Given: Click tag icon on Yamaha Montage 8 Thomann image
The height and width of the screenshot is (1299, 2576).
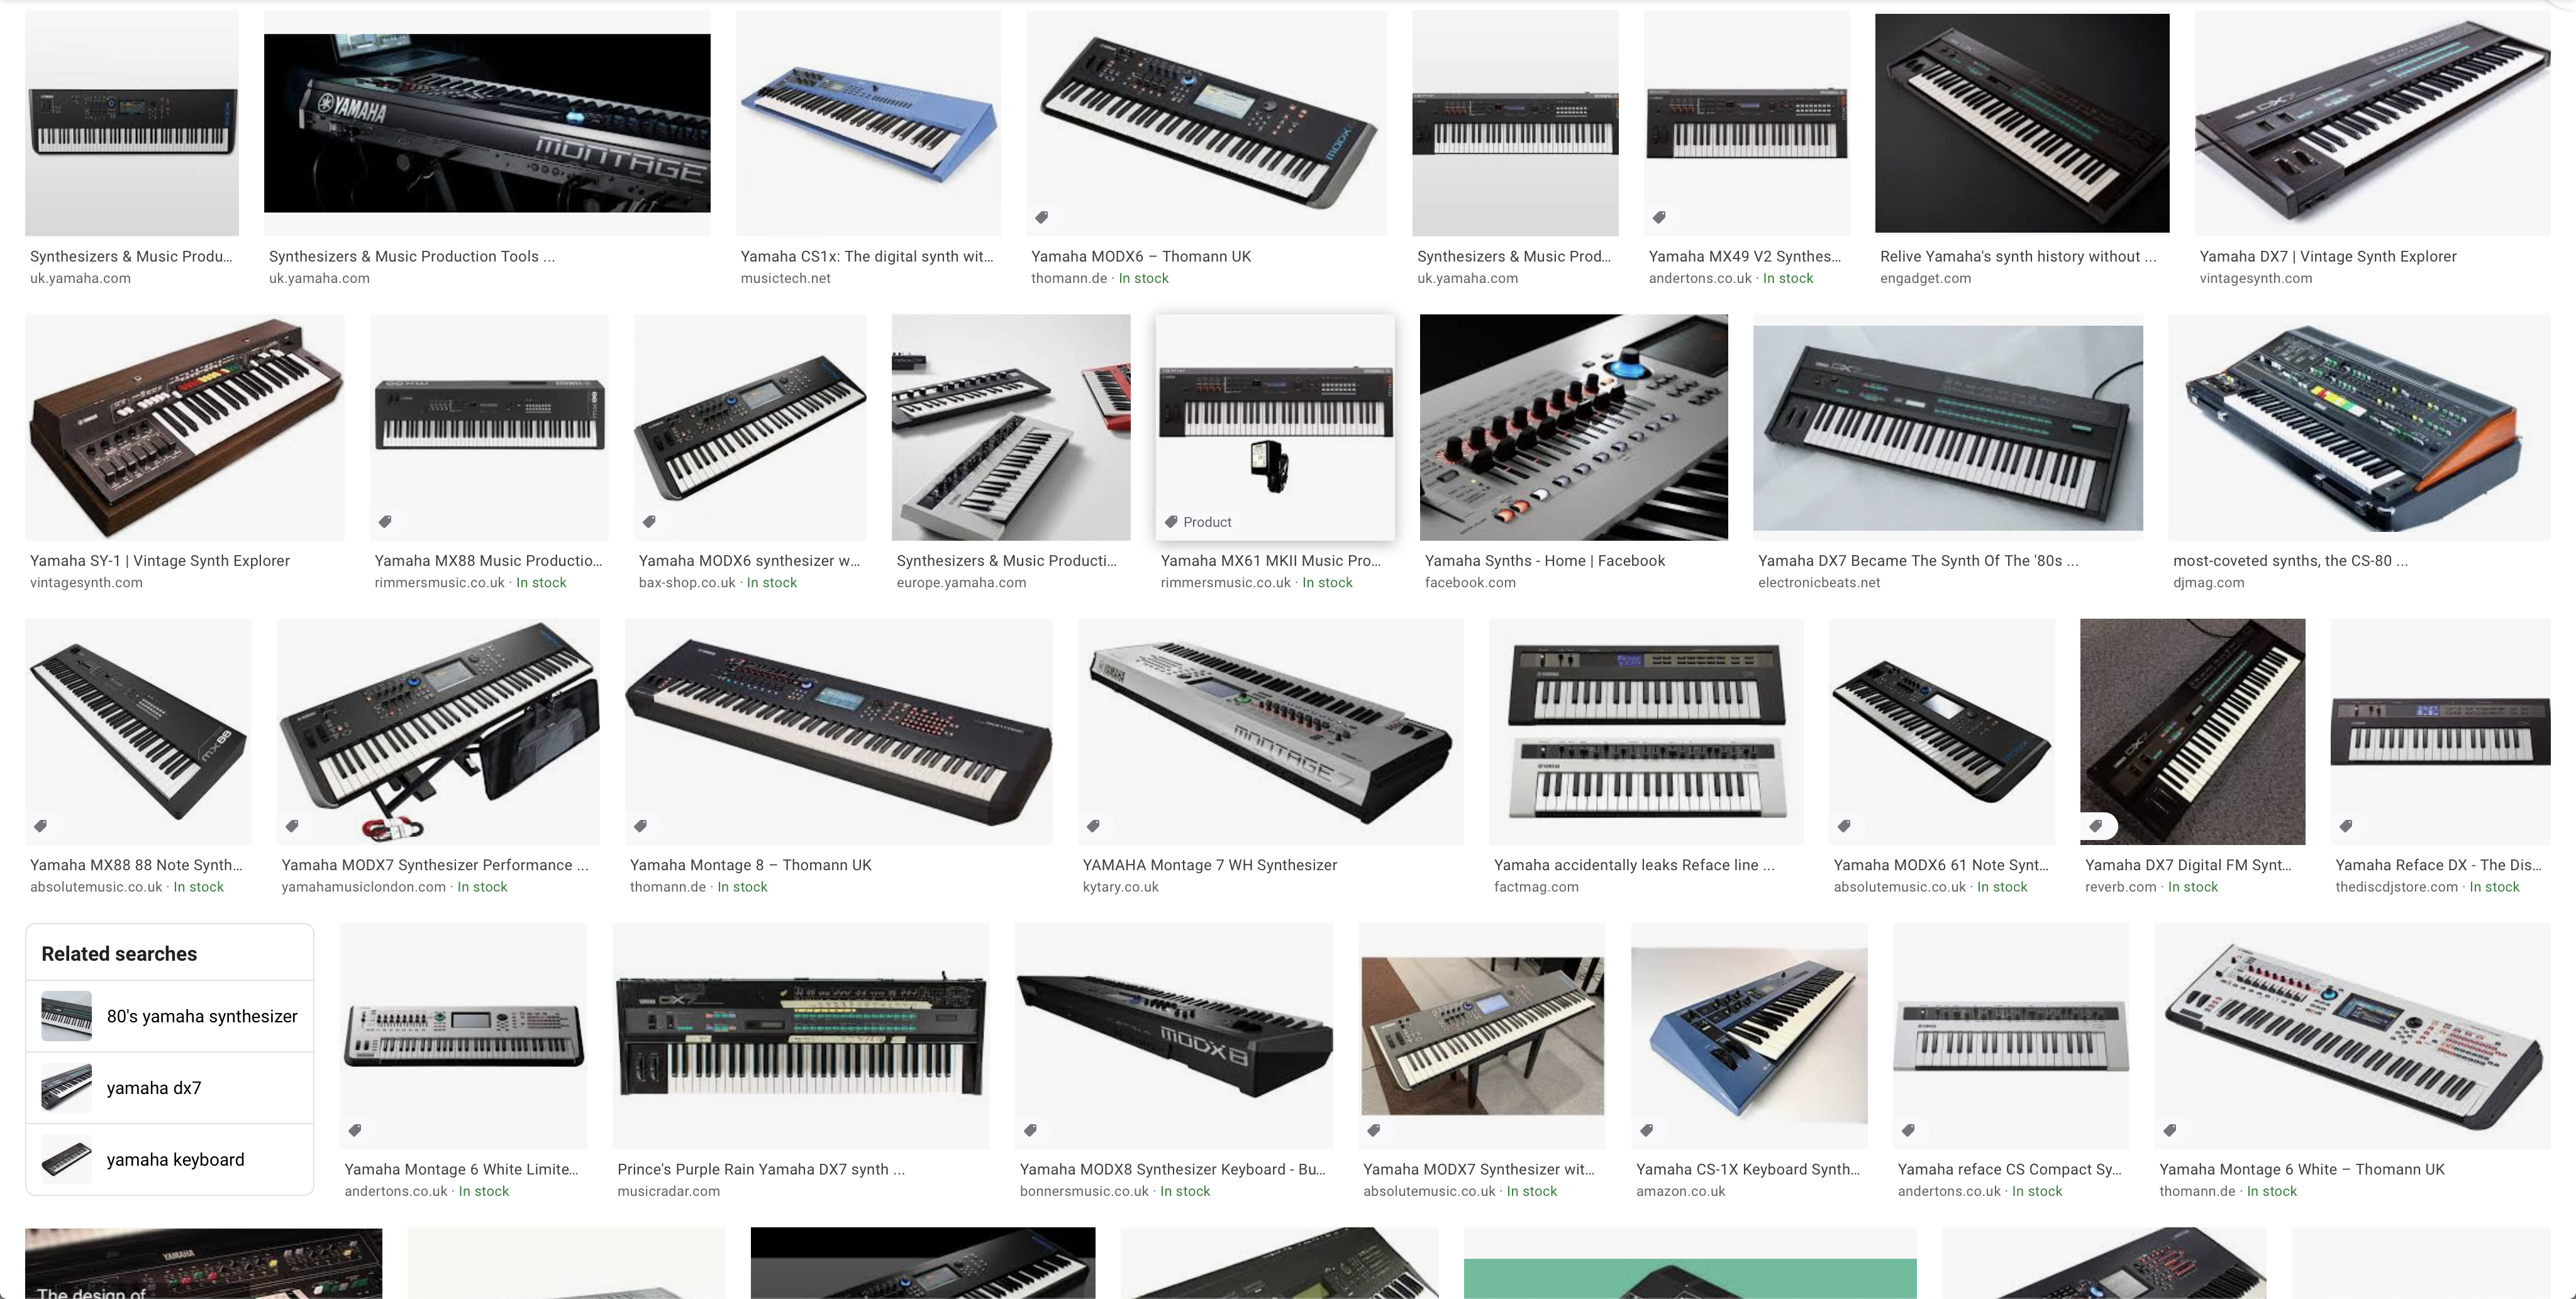Looking at the screenshot, I should tap(641, 826).
